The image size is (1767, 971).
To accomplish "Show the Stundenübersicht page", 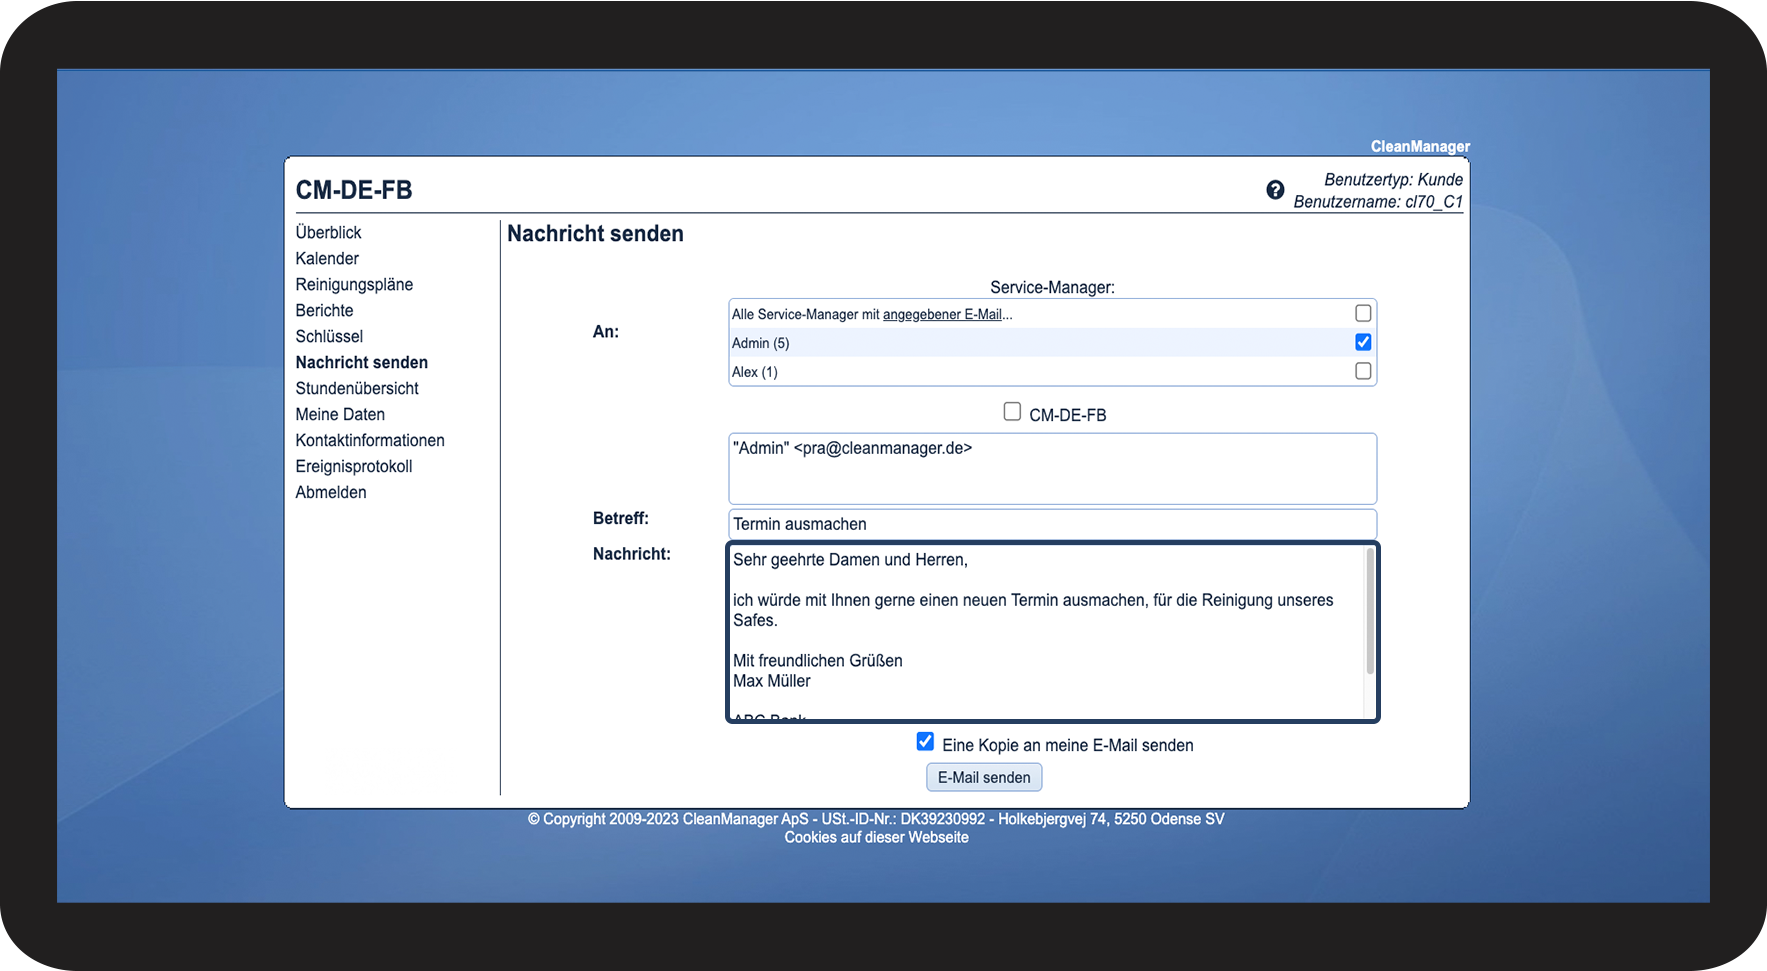I will [x=357, y=388].
